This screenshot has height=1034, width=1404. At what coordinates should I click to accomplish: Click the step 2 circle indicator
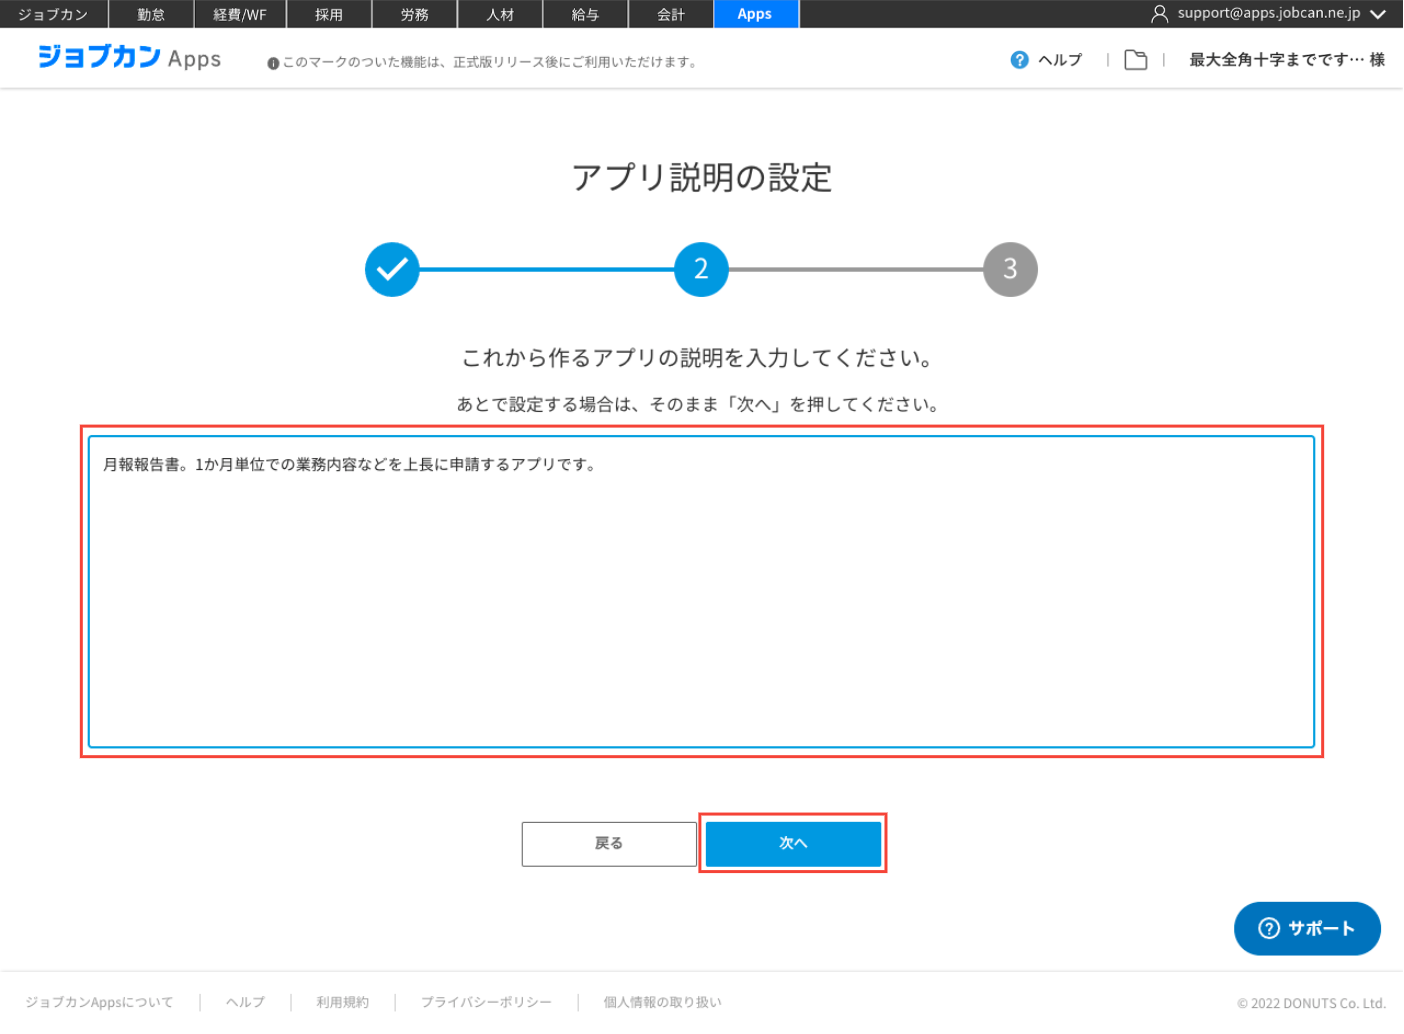pos(701,269)
